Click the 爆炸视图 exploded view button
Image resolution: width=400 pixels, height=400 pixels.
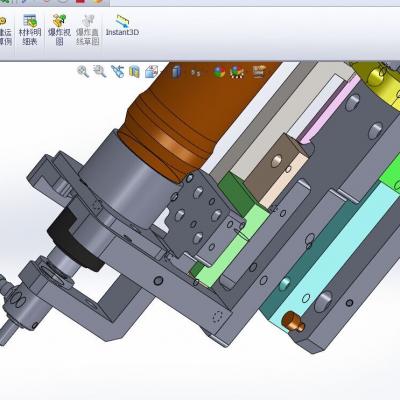(59, 30)
